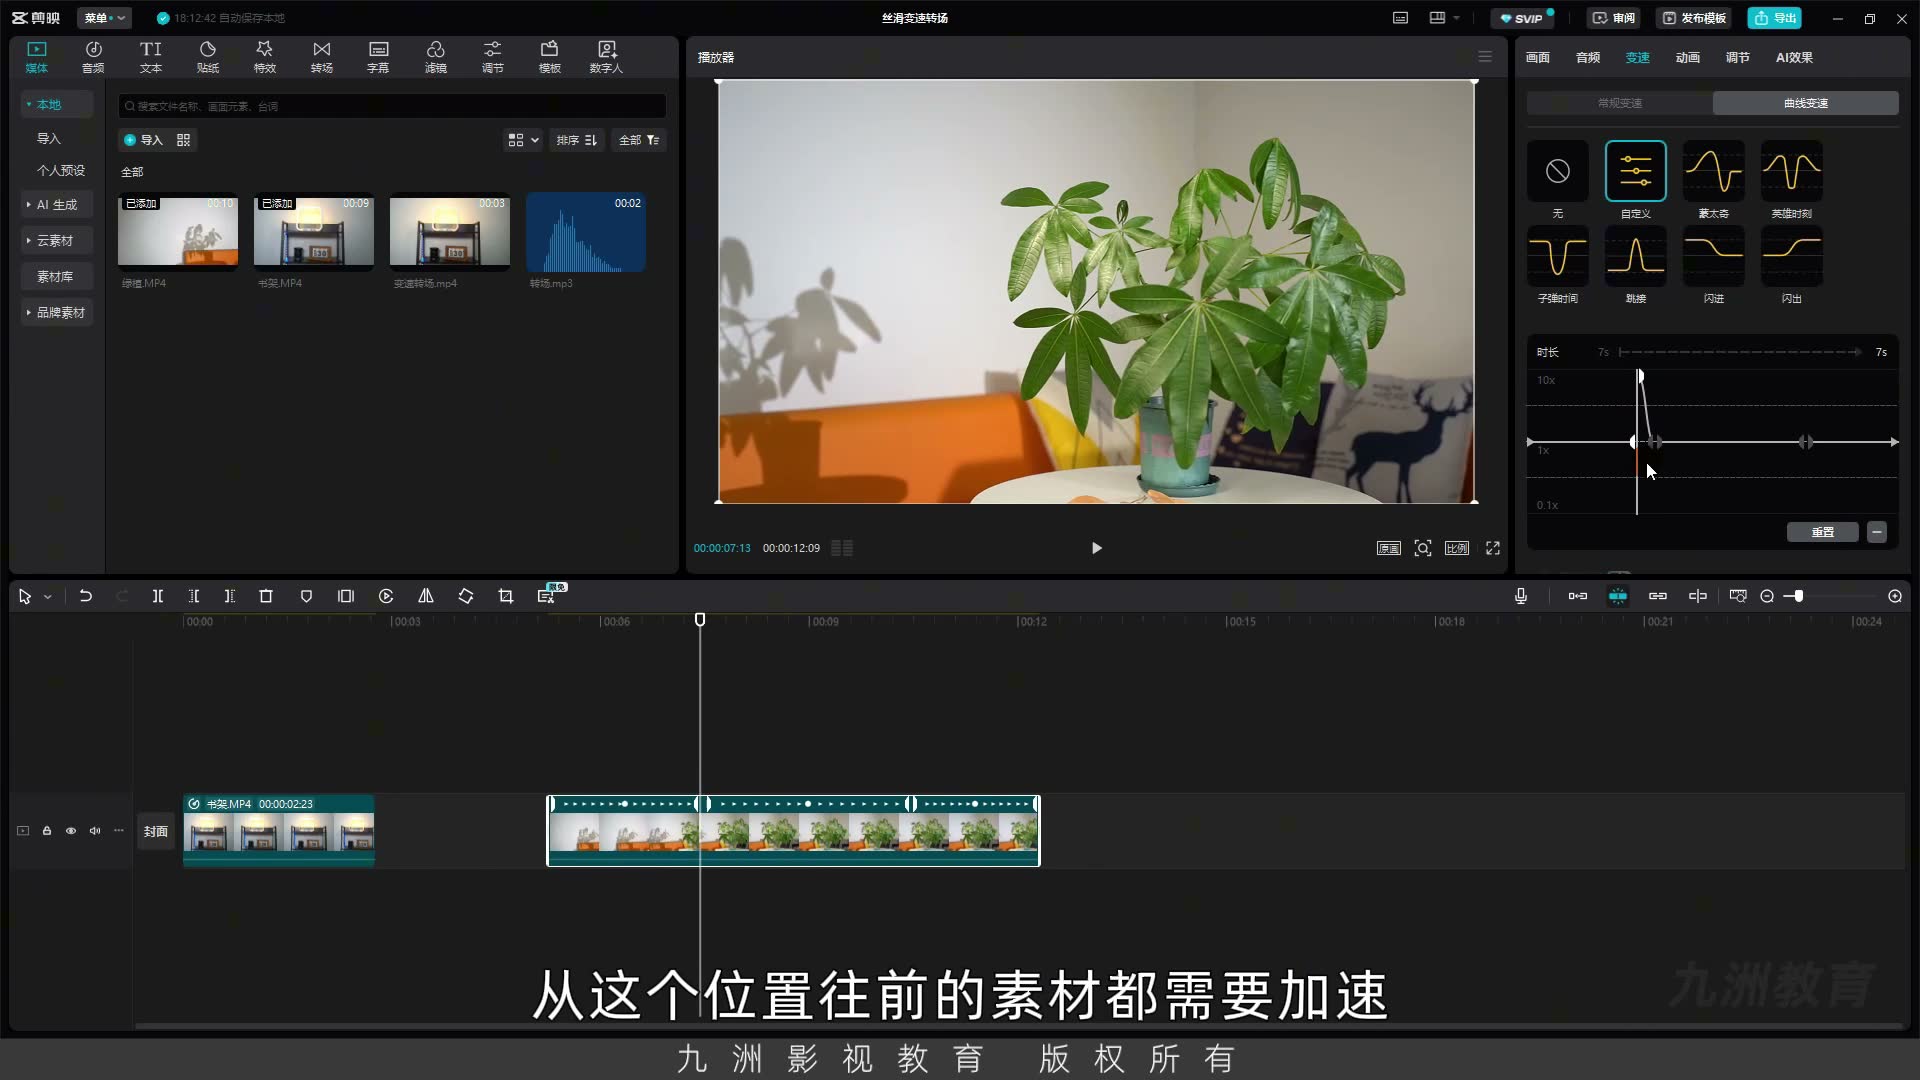This screenshot has height=1080, width=1920.
Task: Click the zoom-in timeline plus icon
Action: [x=1895, y=596]
